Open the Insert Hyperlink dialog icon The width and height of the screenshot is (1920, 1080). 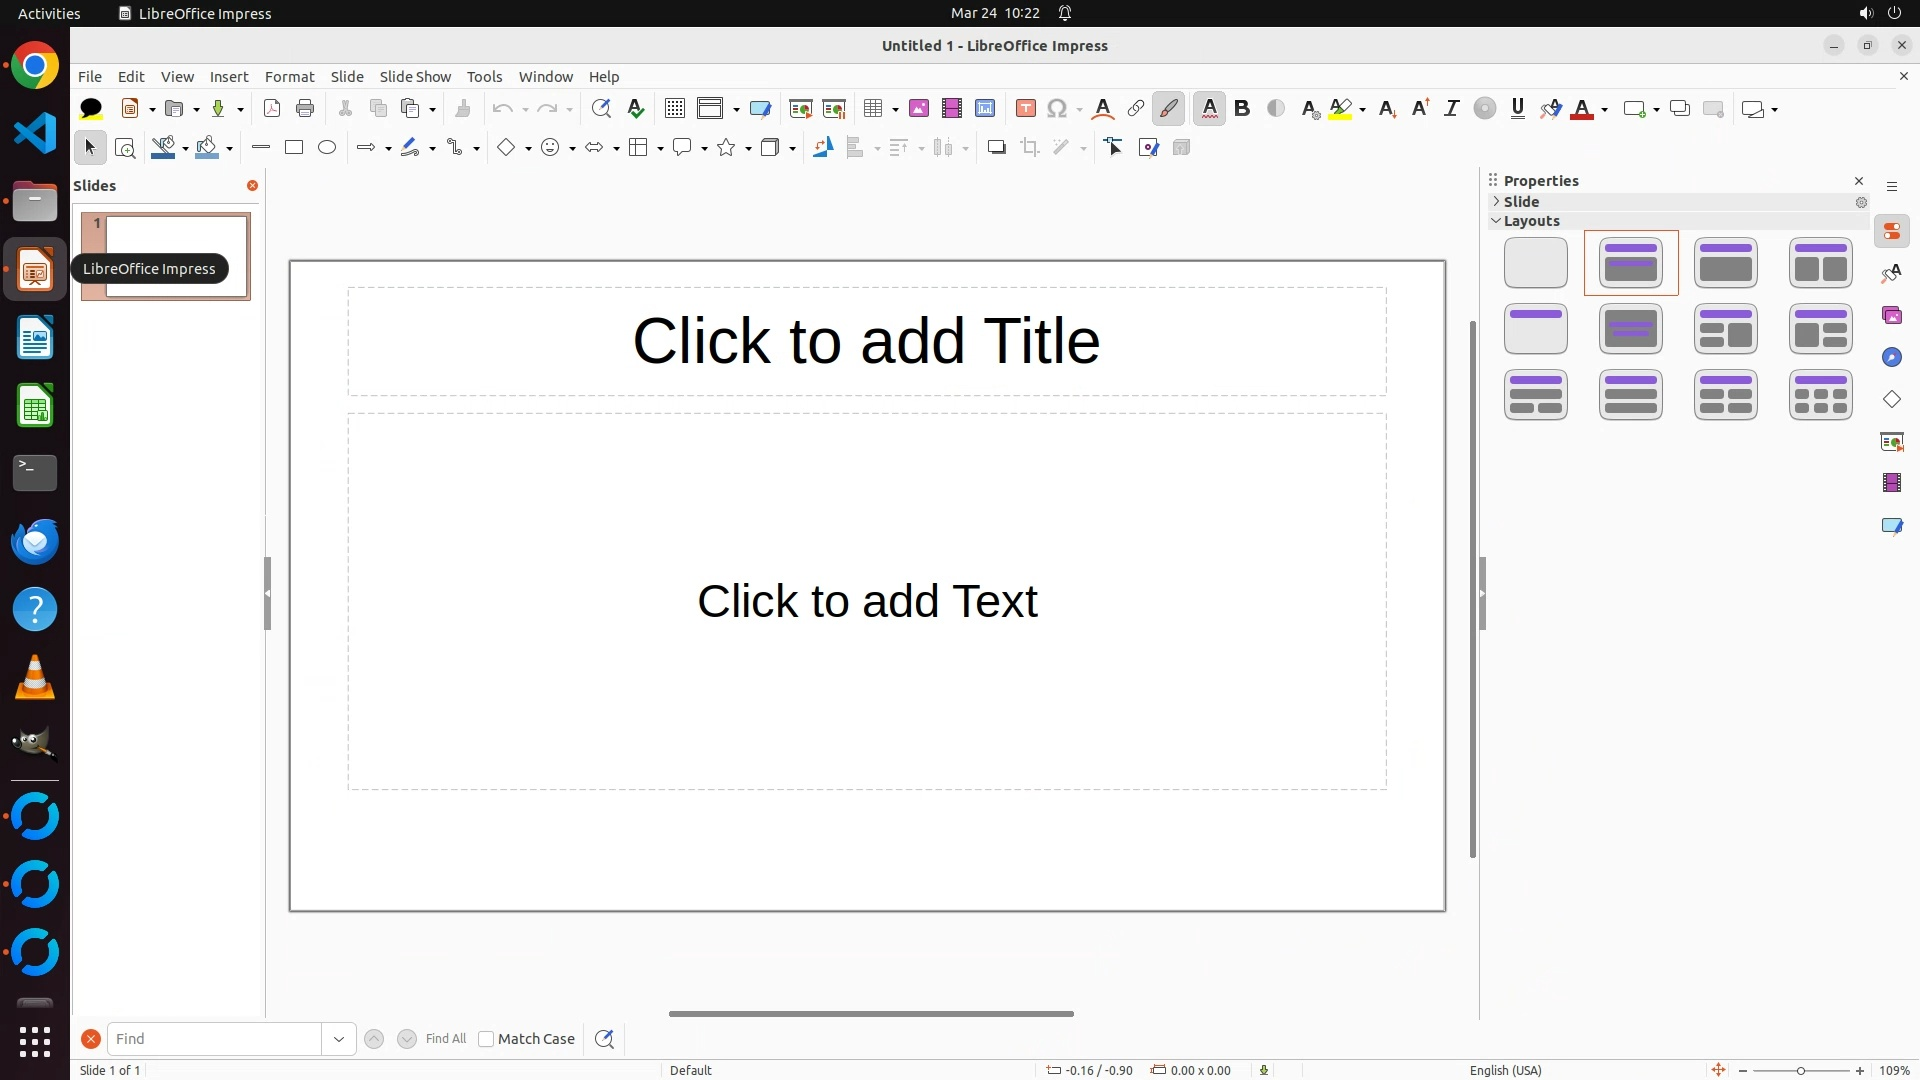click(1136, 109)
